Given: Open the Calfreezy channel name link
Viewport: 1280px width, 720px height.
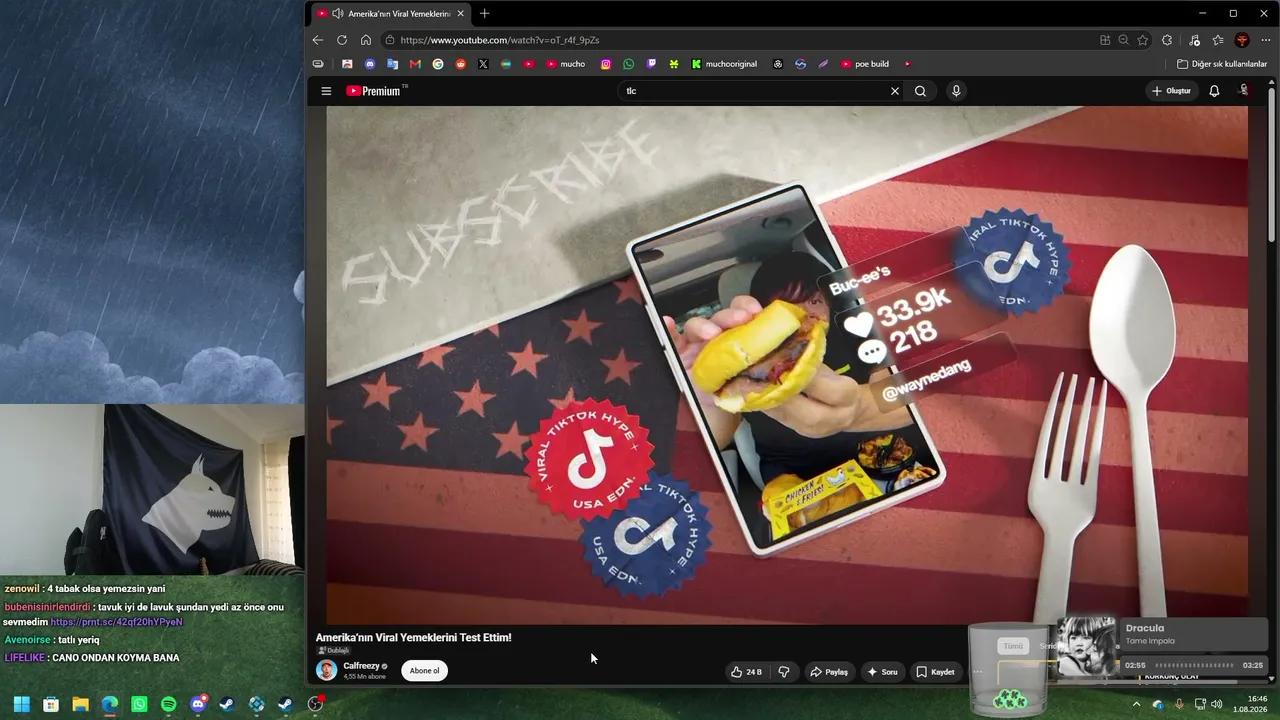Looking at the screenshot, I should pos(361,666).
